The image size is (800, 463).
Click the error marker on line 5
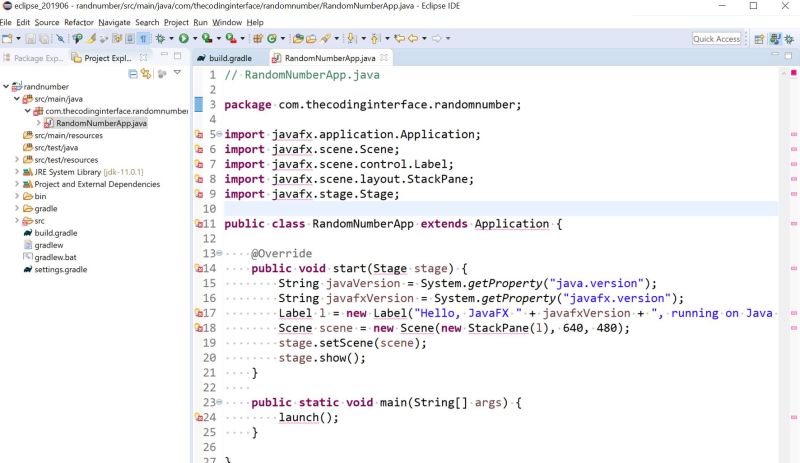[199, 134]
